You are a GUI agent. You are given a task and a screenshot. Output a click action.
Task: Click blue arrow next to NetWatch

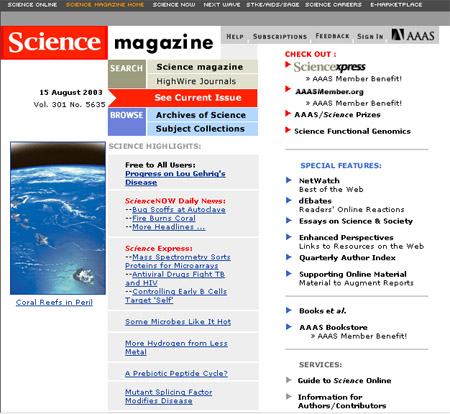pyautogui.click(x=289, y=180)
